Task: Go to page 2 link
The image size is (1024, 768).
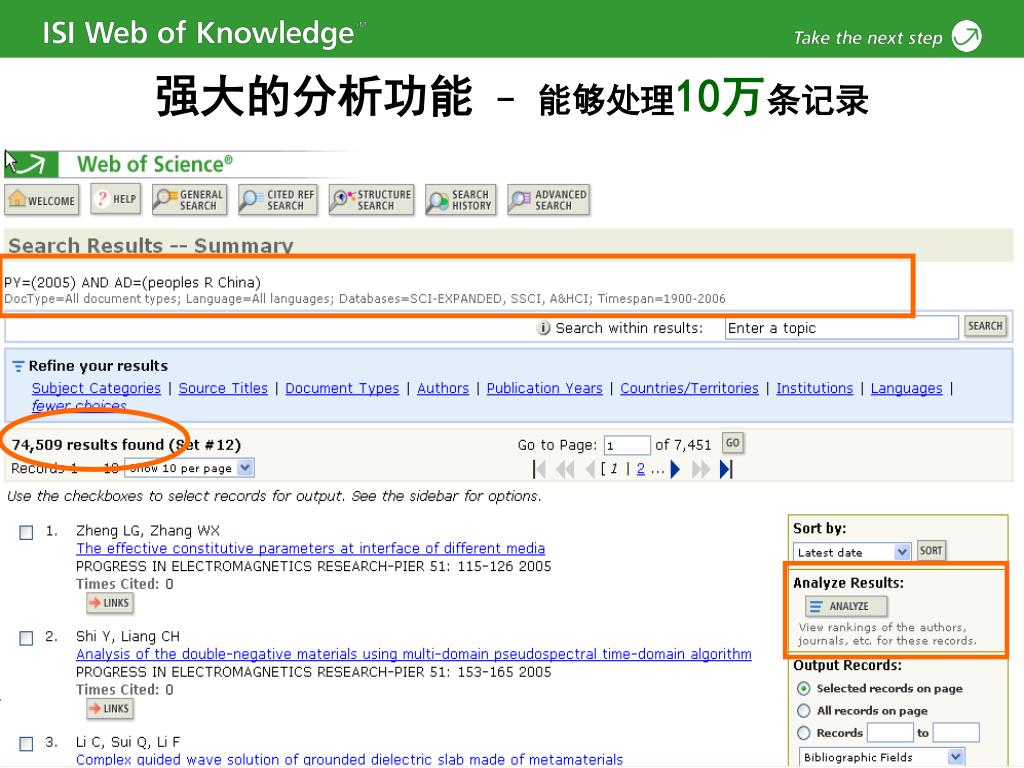Action: [x=641, y=469]
